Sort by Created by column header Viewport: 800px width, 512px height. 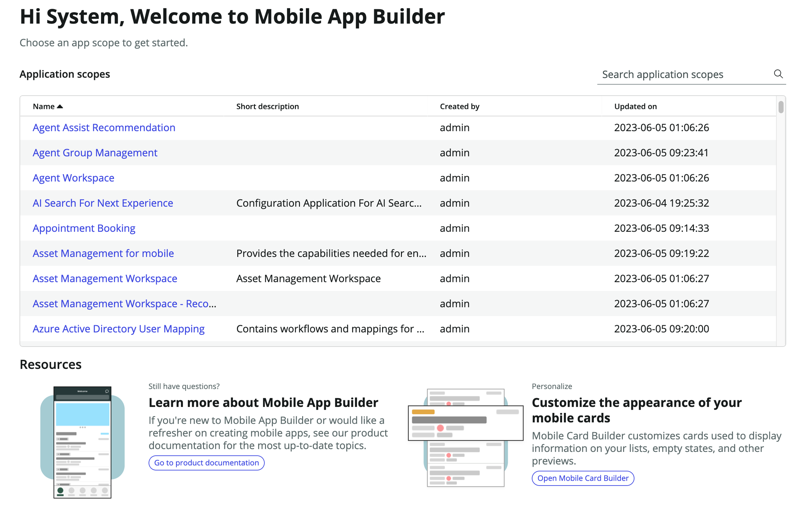click(x=460, y=107)
